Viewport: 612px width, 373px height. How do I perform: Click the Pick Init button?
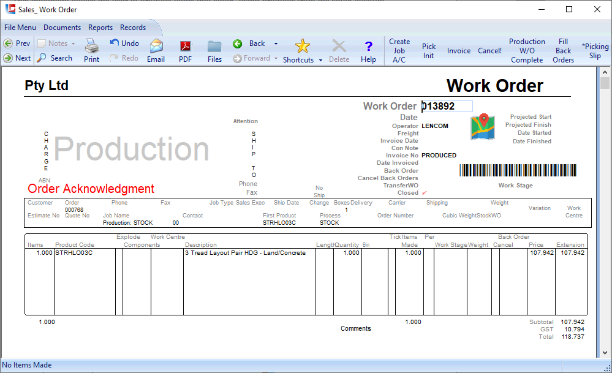click(x=429, y=51)
